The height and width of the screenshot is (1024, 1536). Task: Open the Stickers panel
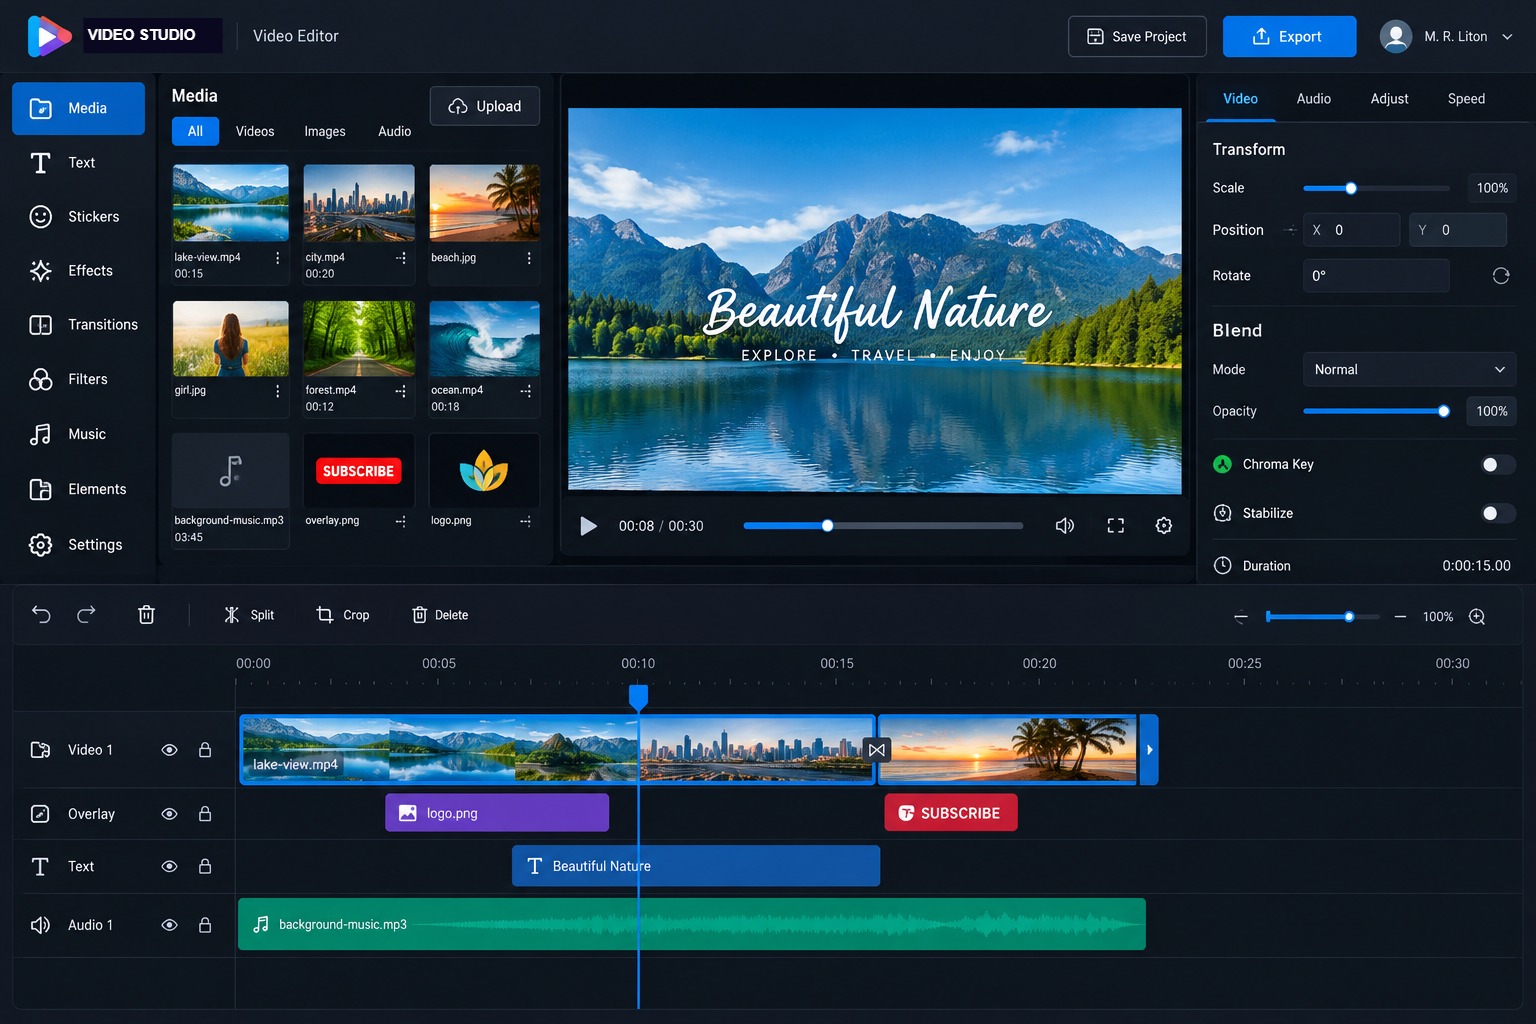click(x=78, y=217)
